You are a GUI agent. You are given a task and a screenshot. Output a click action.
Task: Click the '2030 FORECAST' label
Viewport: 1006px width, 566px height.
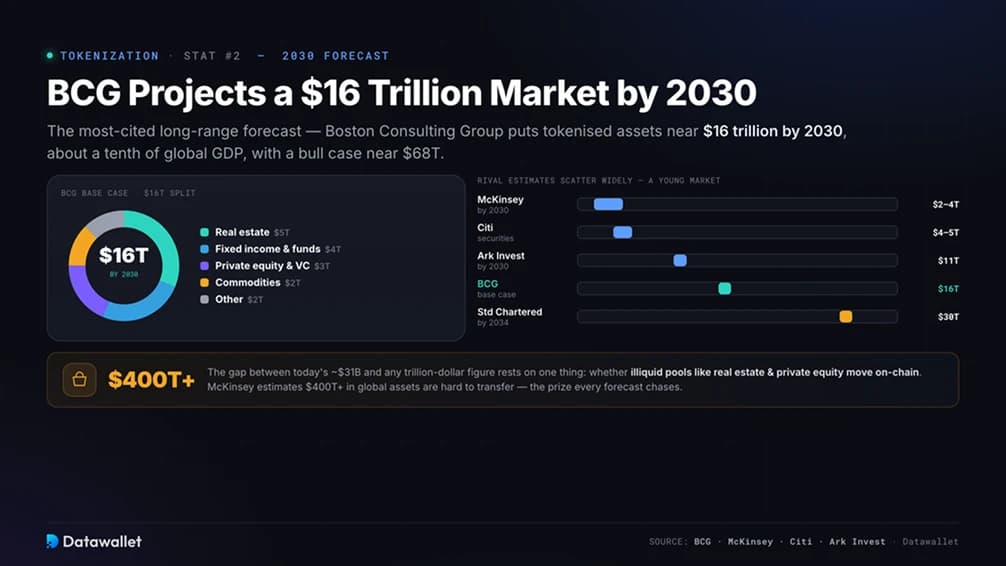click(336, 56)
